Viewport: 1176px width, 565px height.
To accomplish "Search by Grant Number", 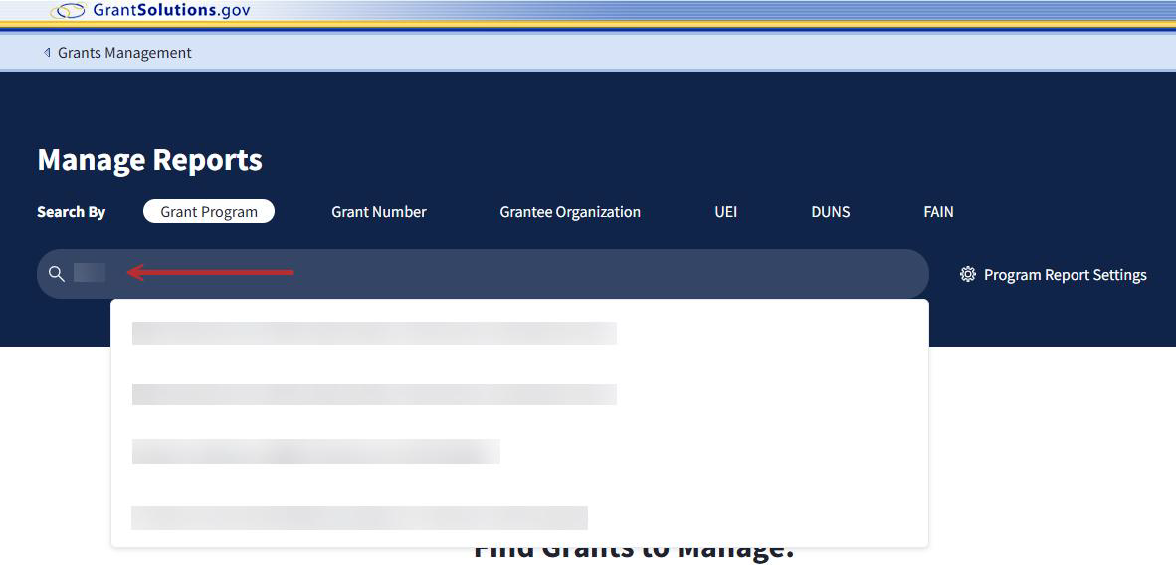I will coord(379,212).
